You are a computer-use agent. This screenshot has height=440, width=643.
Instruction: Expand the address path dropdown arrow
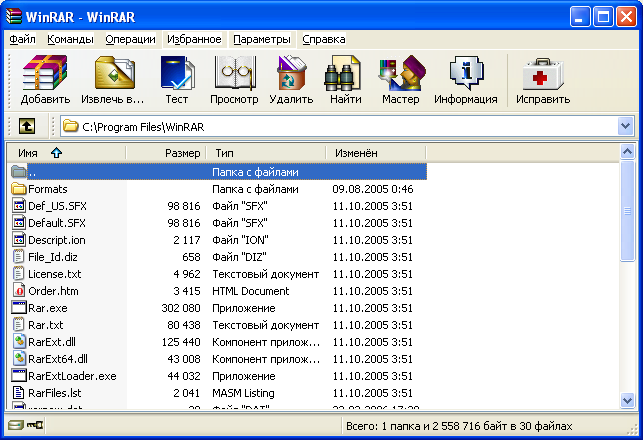coord(625,126)
